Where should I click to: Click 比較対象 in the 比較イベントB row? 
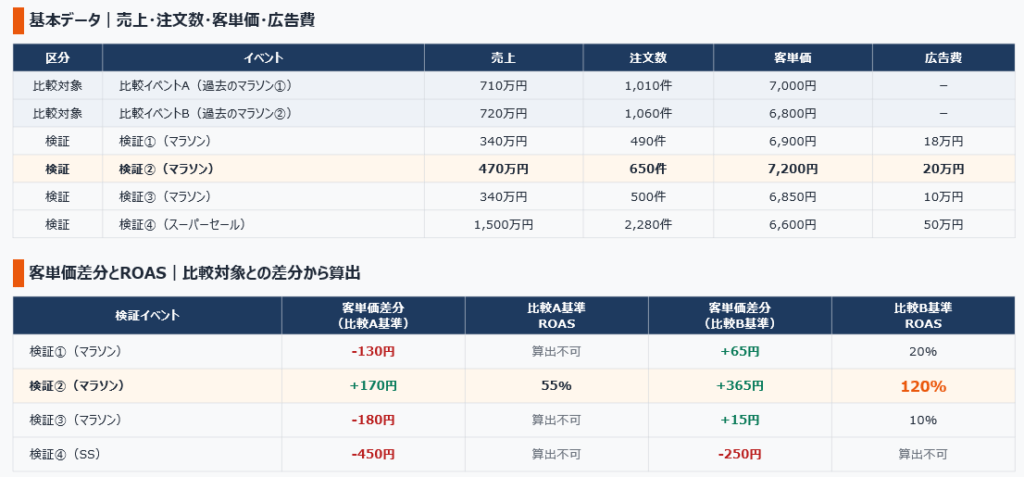click(57, 113)
